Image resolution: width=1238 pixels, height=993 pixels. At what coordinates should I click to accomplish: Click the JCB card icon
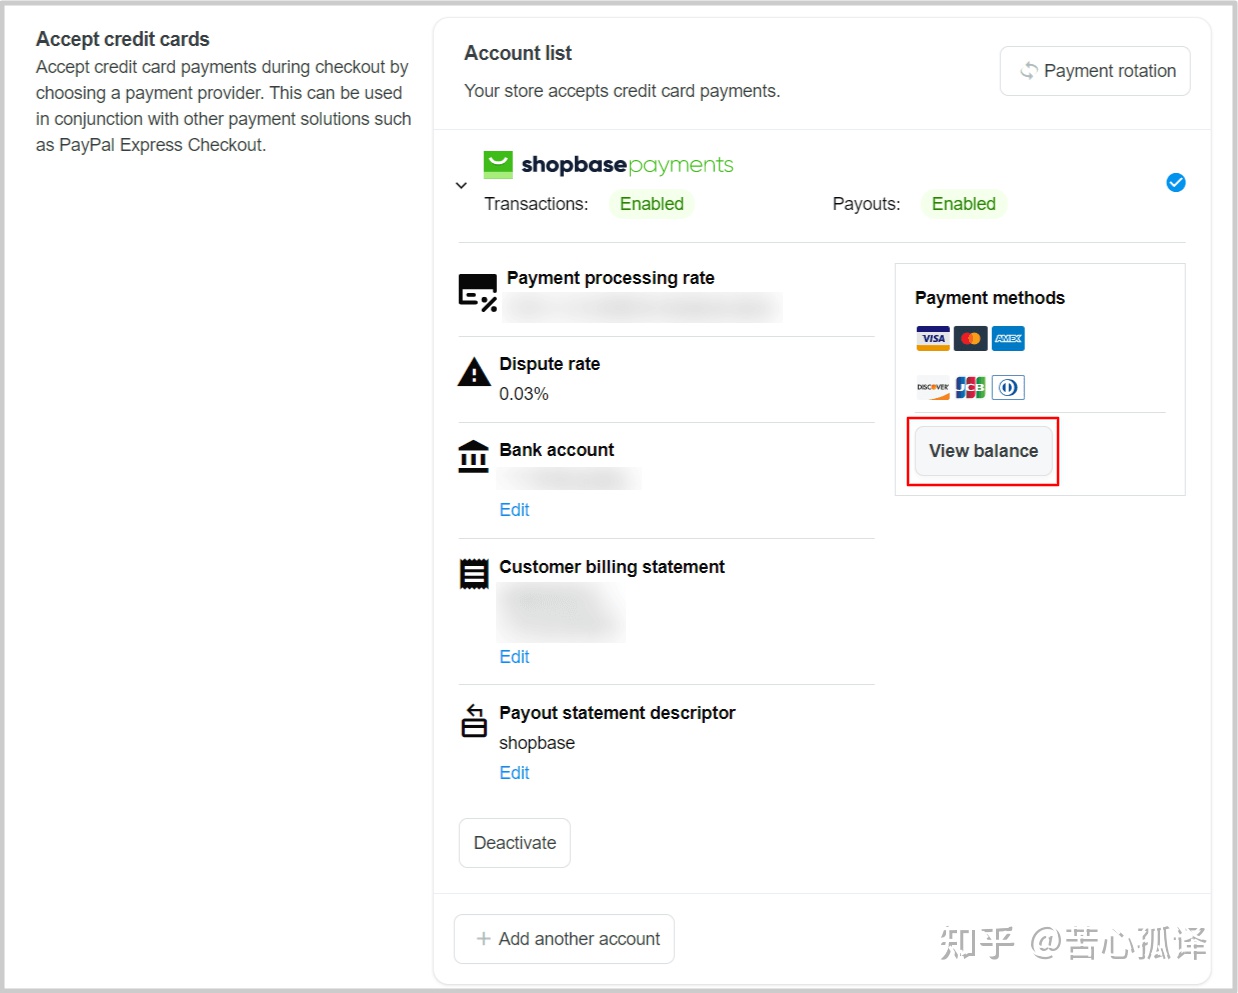(971, 387)
